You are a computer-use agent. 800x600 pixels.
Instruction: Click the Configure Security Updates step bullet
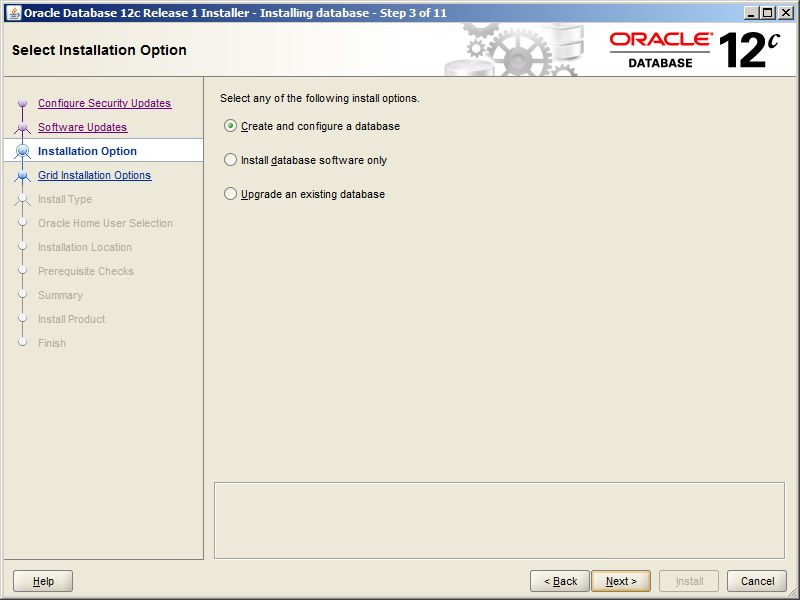(x=22, y=103)
